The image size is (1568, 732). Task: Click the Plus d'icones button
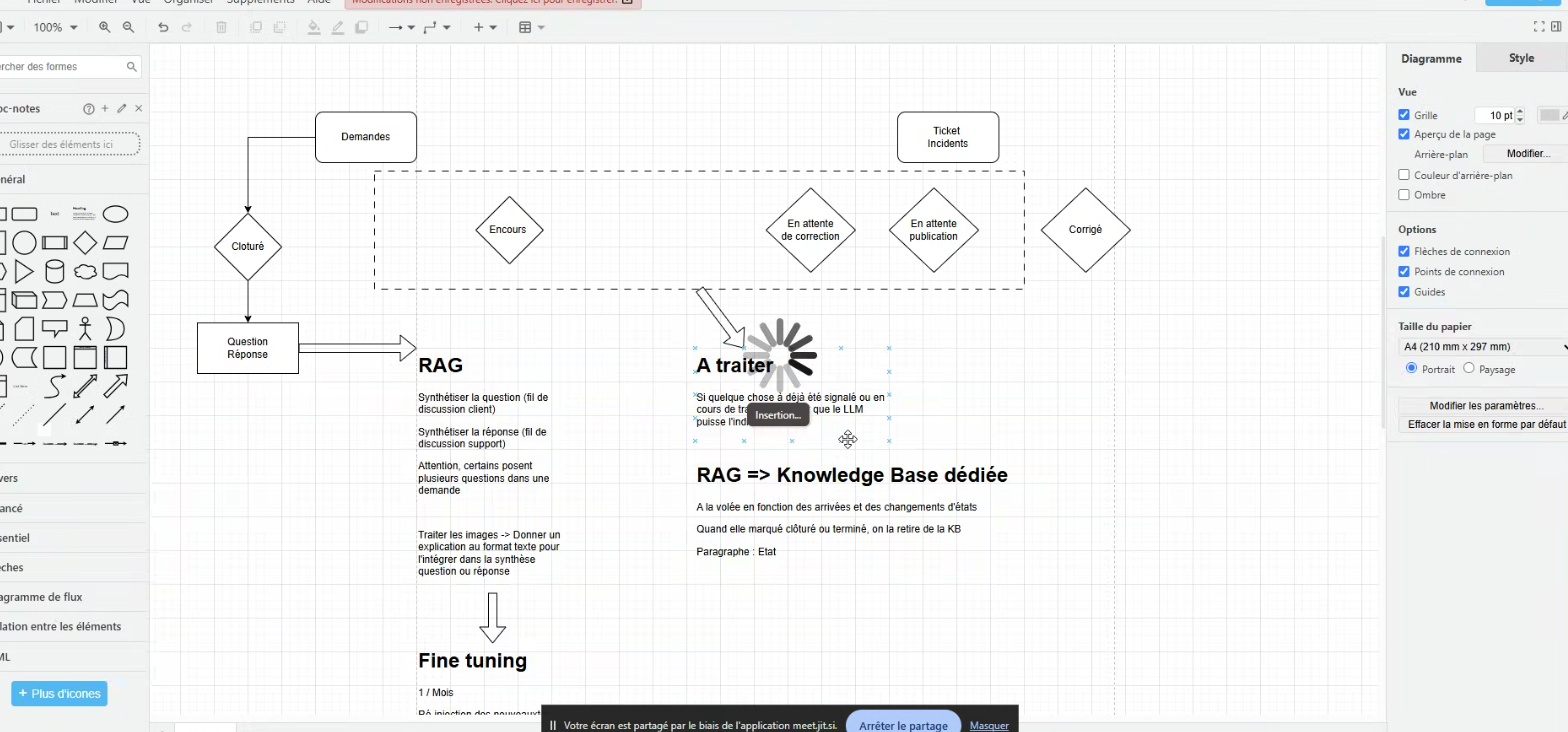pos(59,693)
